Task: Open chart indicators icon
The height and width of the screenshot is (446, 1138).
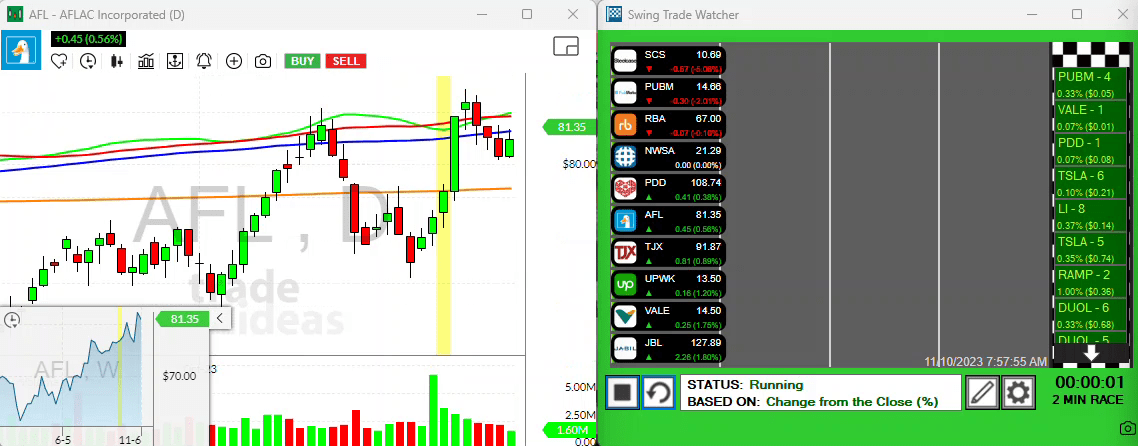Action: (146, 62)
